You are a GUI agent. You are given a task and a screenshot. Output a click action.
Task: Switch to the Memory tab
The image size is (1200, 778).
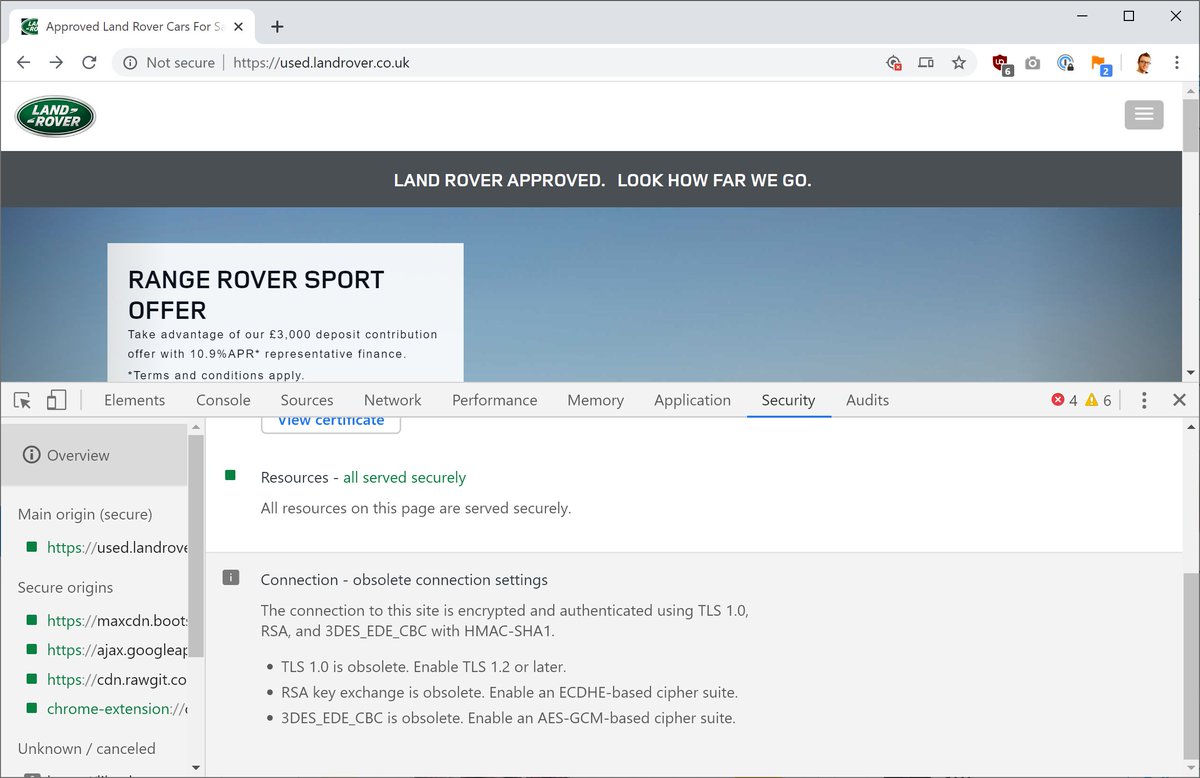coord(596,400)
